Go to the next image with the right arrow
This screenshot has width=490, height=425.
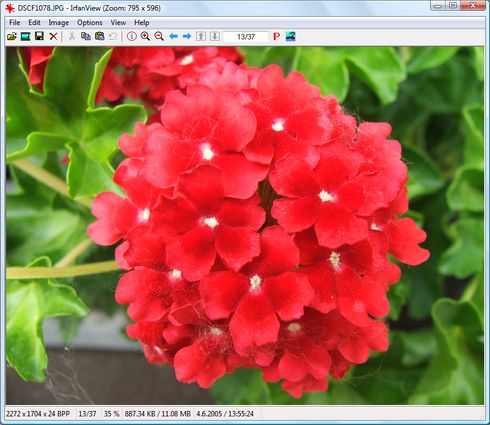click(x=187, y=36)
